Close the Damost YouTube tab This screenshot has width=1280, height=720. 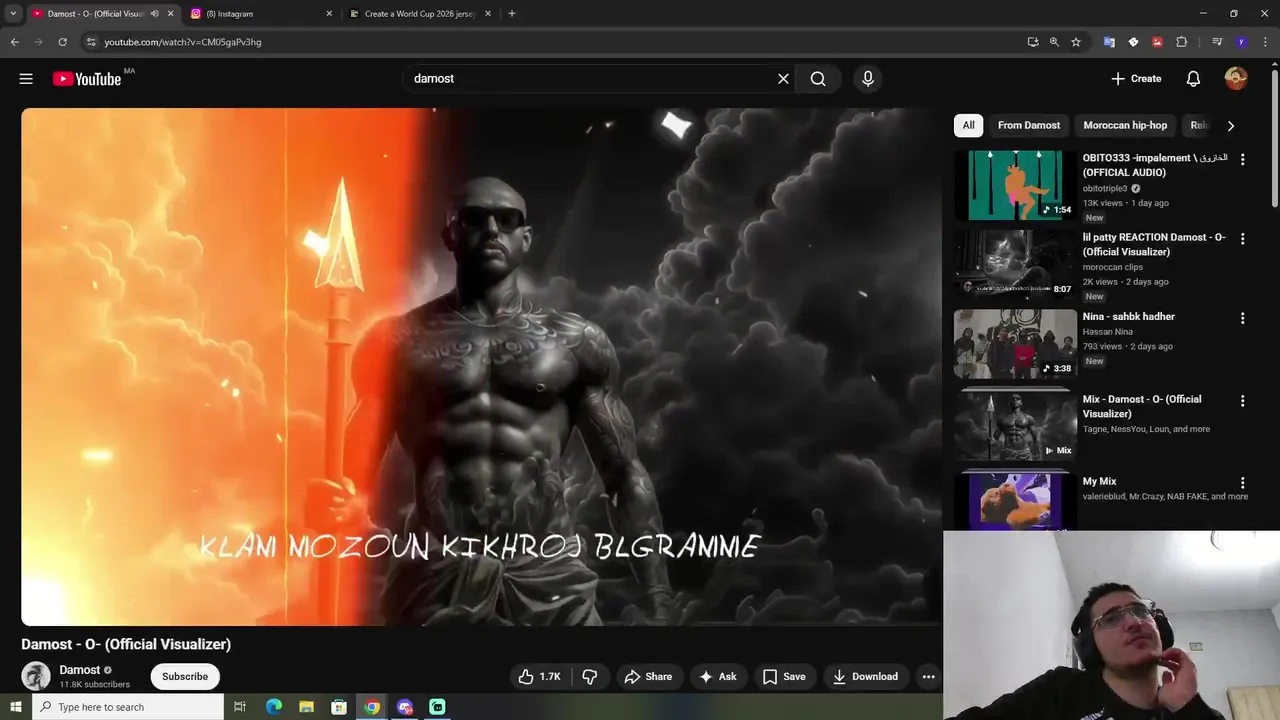[170, 14]
